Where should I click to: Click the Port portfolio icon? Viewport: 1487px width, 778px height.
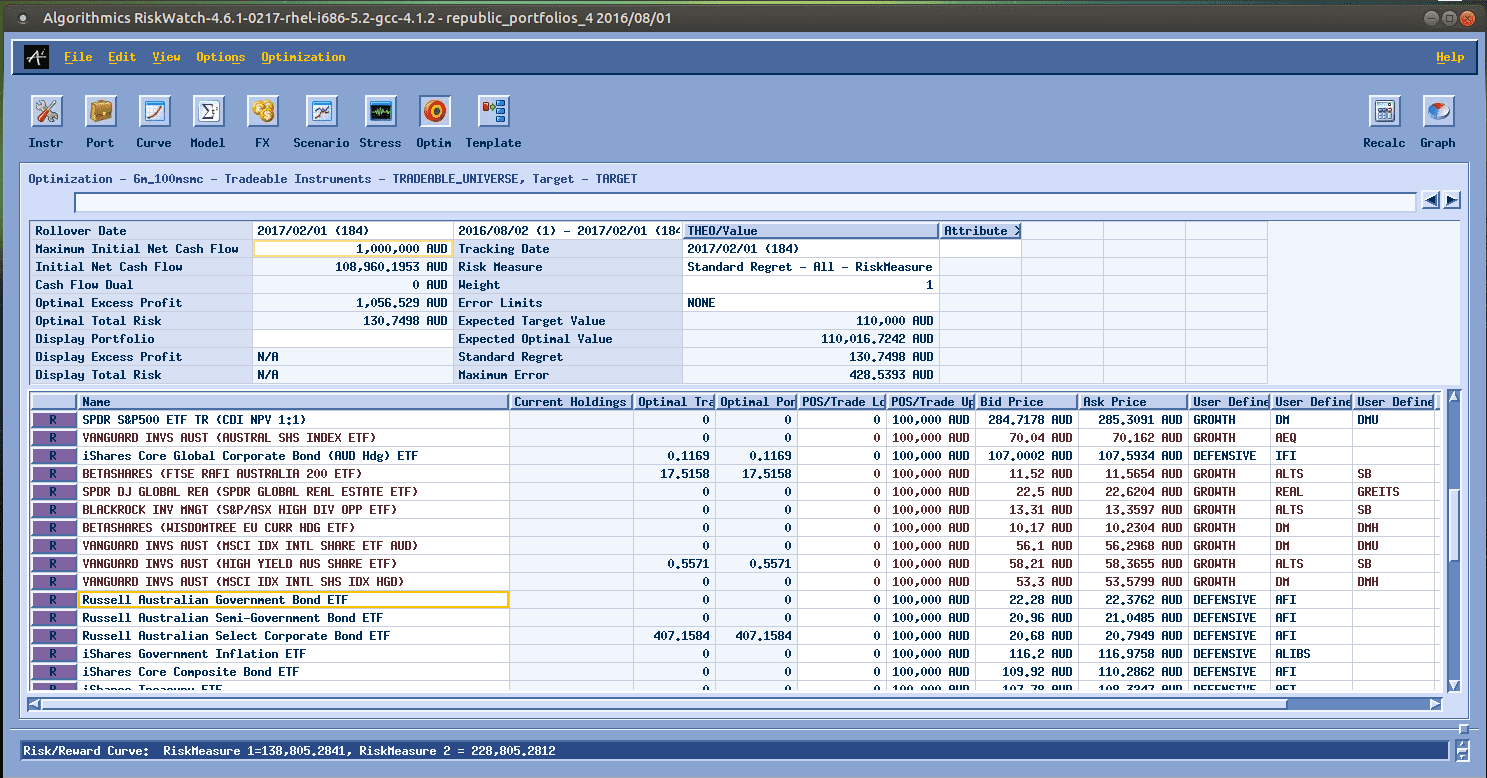(100, 112)
